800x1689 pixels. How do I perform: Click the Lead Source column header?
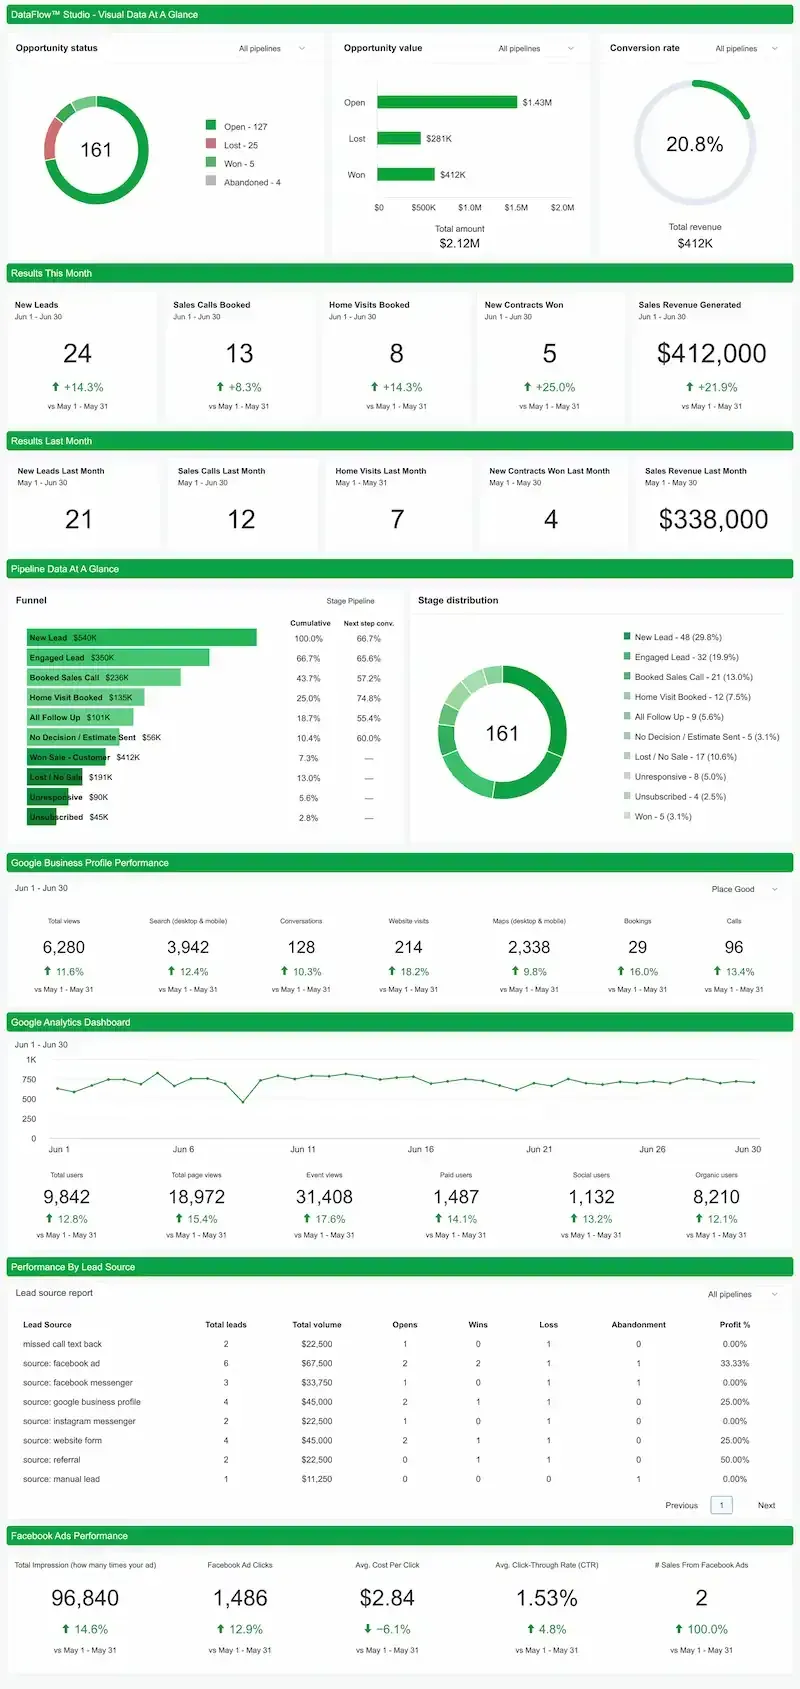[47, 1324]
